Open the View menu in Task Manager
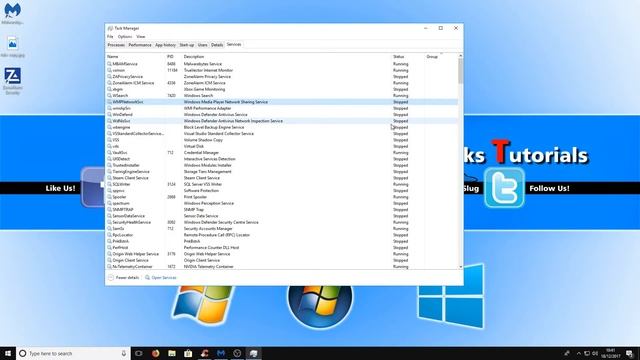 point(141,37)
